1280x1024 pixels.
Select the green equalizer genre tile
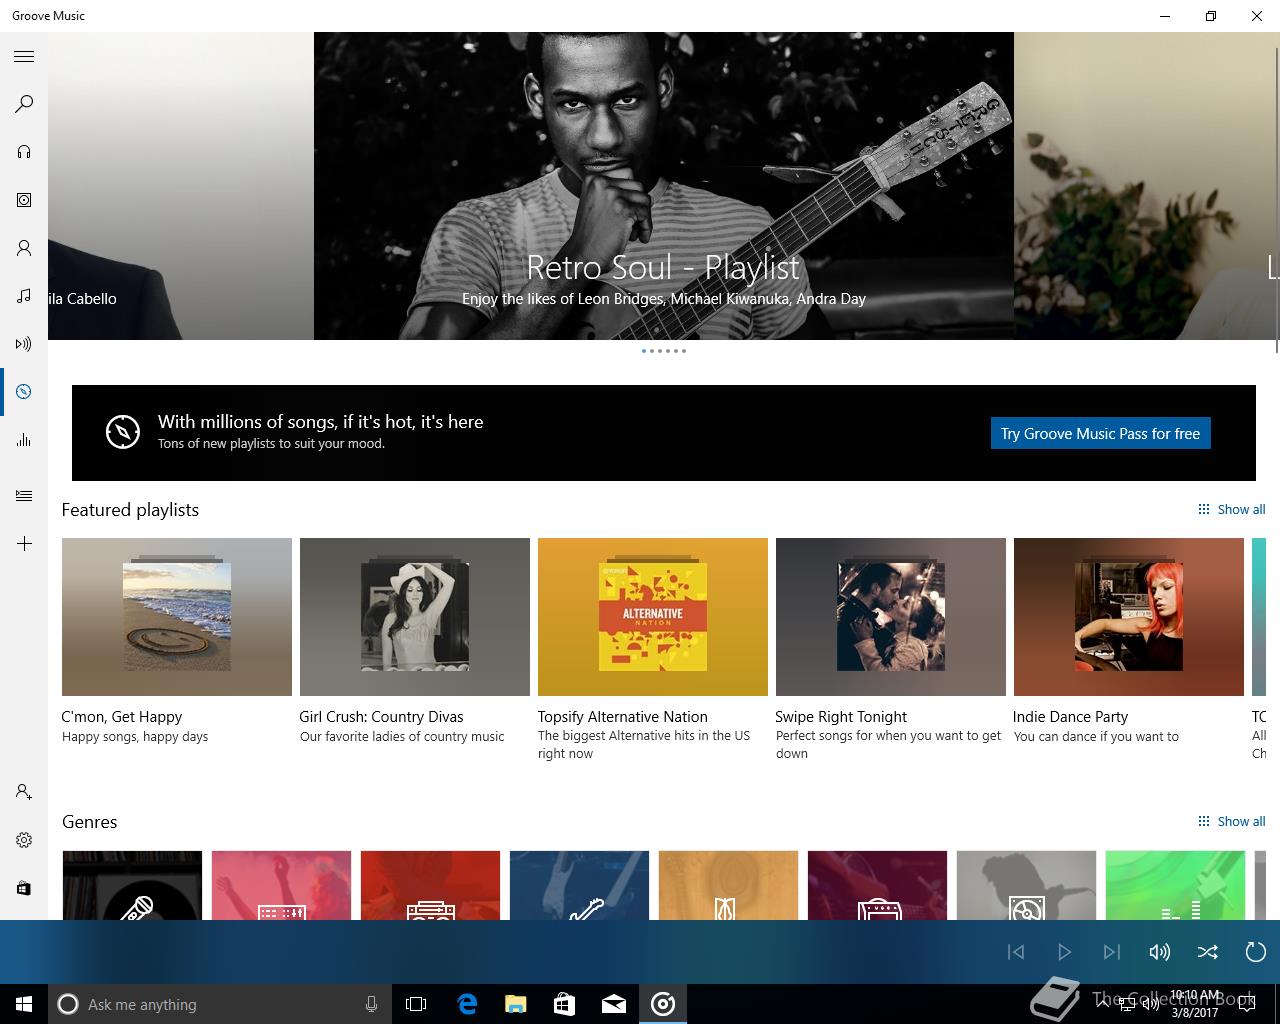(1175, 885)
